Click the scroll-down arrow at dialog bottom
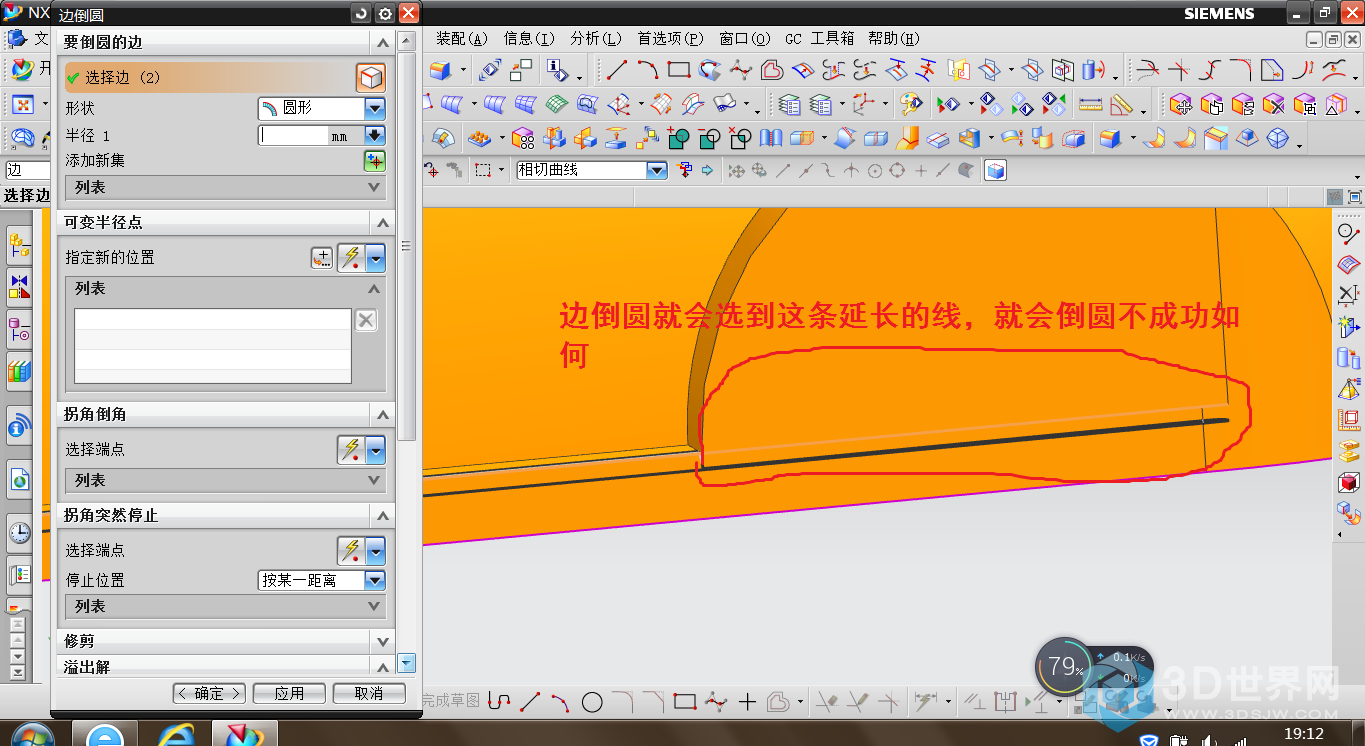Screen dimensions: 1365x746 click(x=406, y=663)
